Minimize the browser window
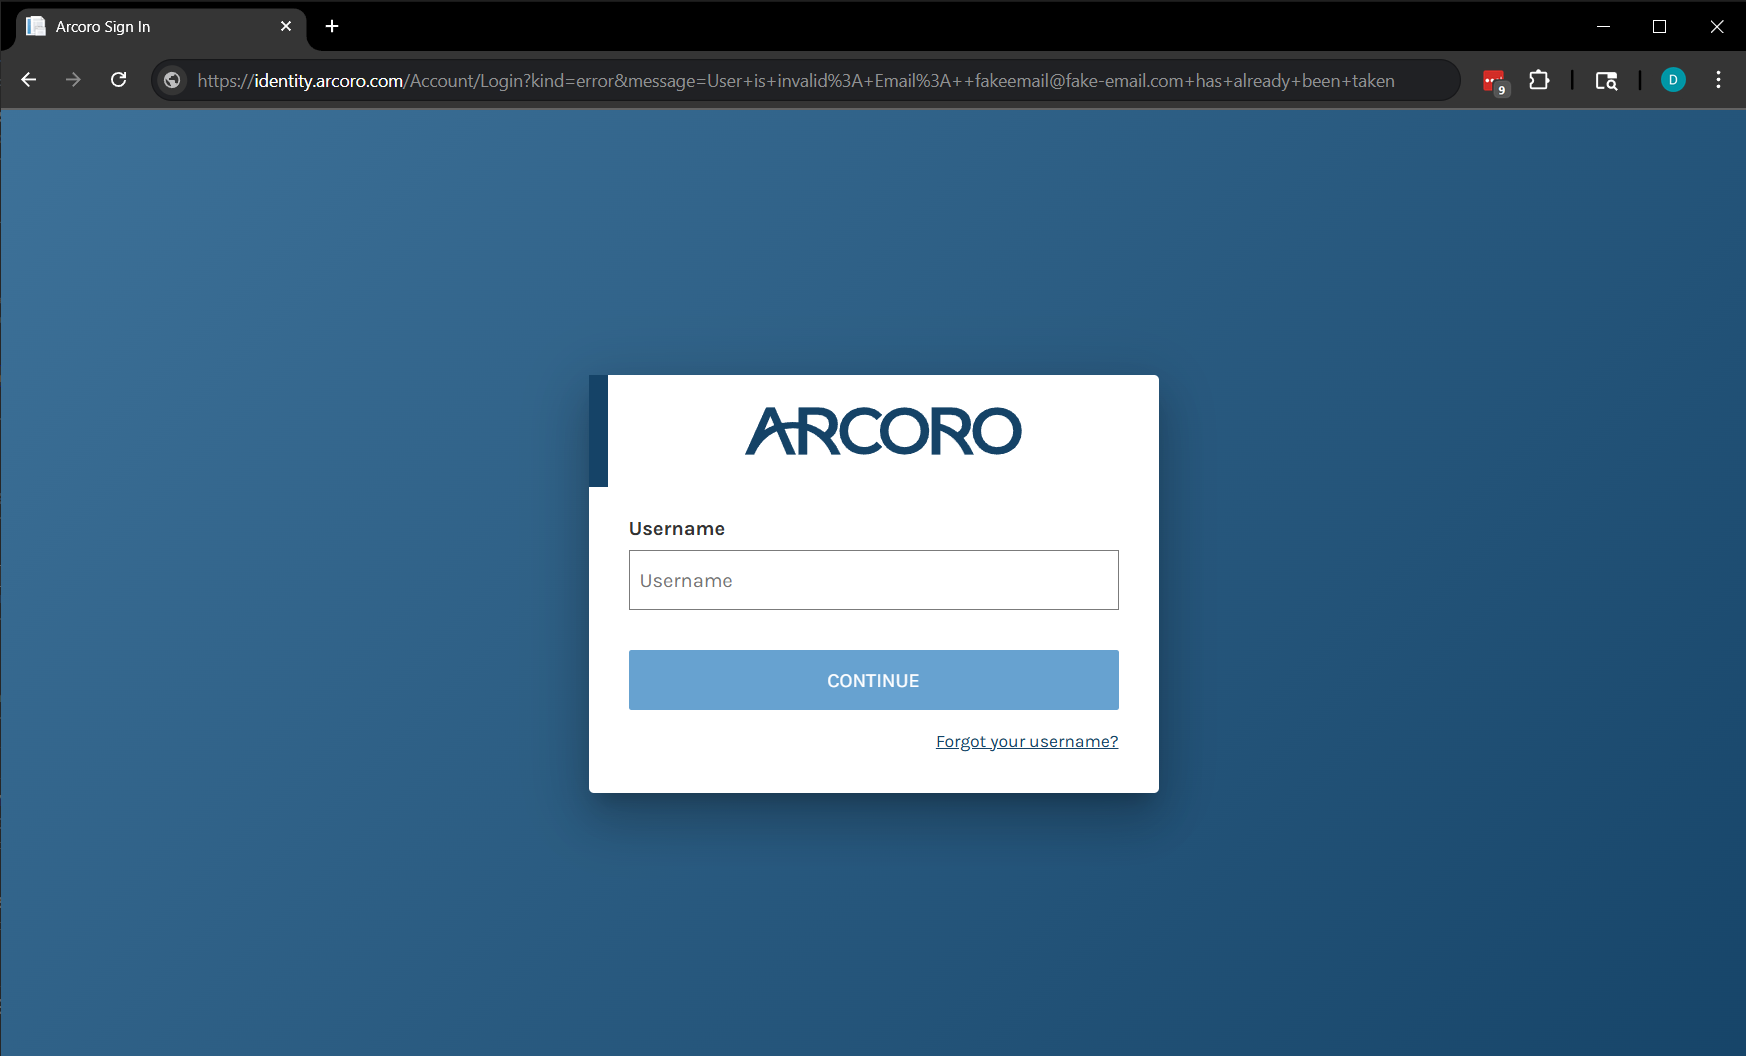This screenshot has height=1056, width=1746. pyautogui.click(x=1603, y=26)
